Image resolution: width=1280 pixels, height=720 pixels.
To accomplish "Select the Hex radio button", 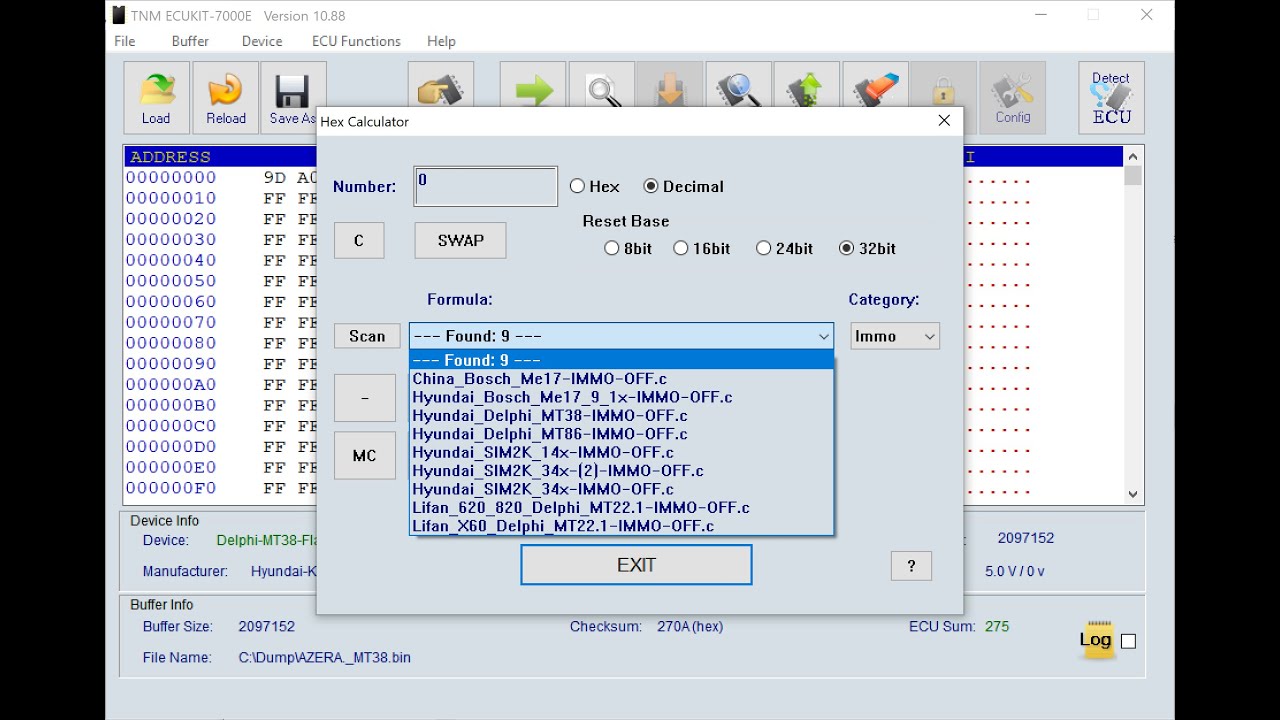I will coord(577,186).
